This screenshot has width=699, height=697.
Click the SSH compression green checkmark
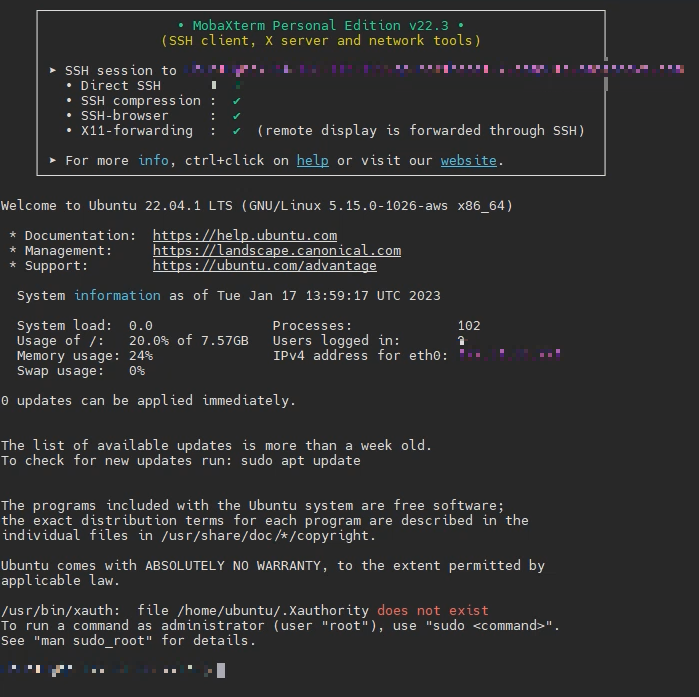point(236,101)
